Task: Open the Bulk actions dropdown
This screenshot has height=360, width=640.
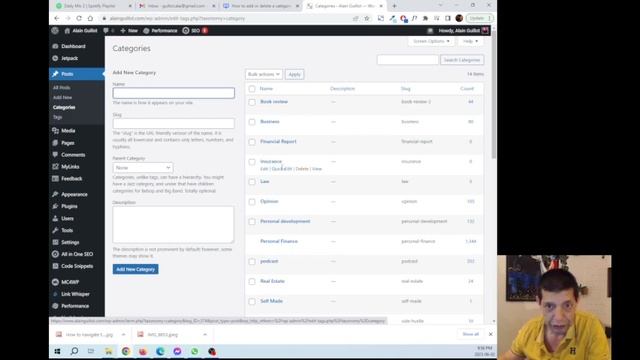Action: pos(263,74)
